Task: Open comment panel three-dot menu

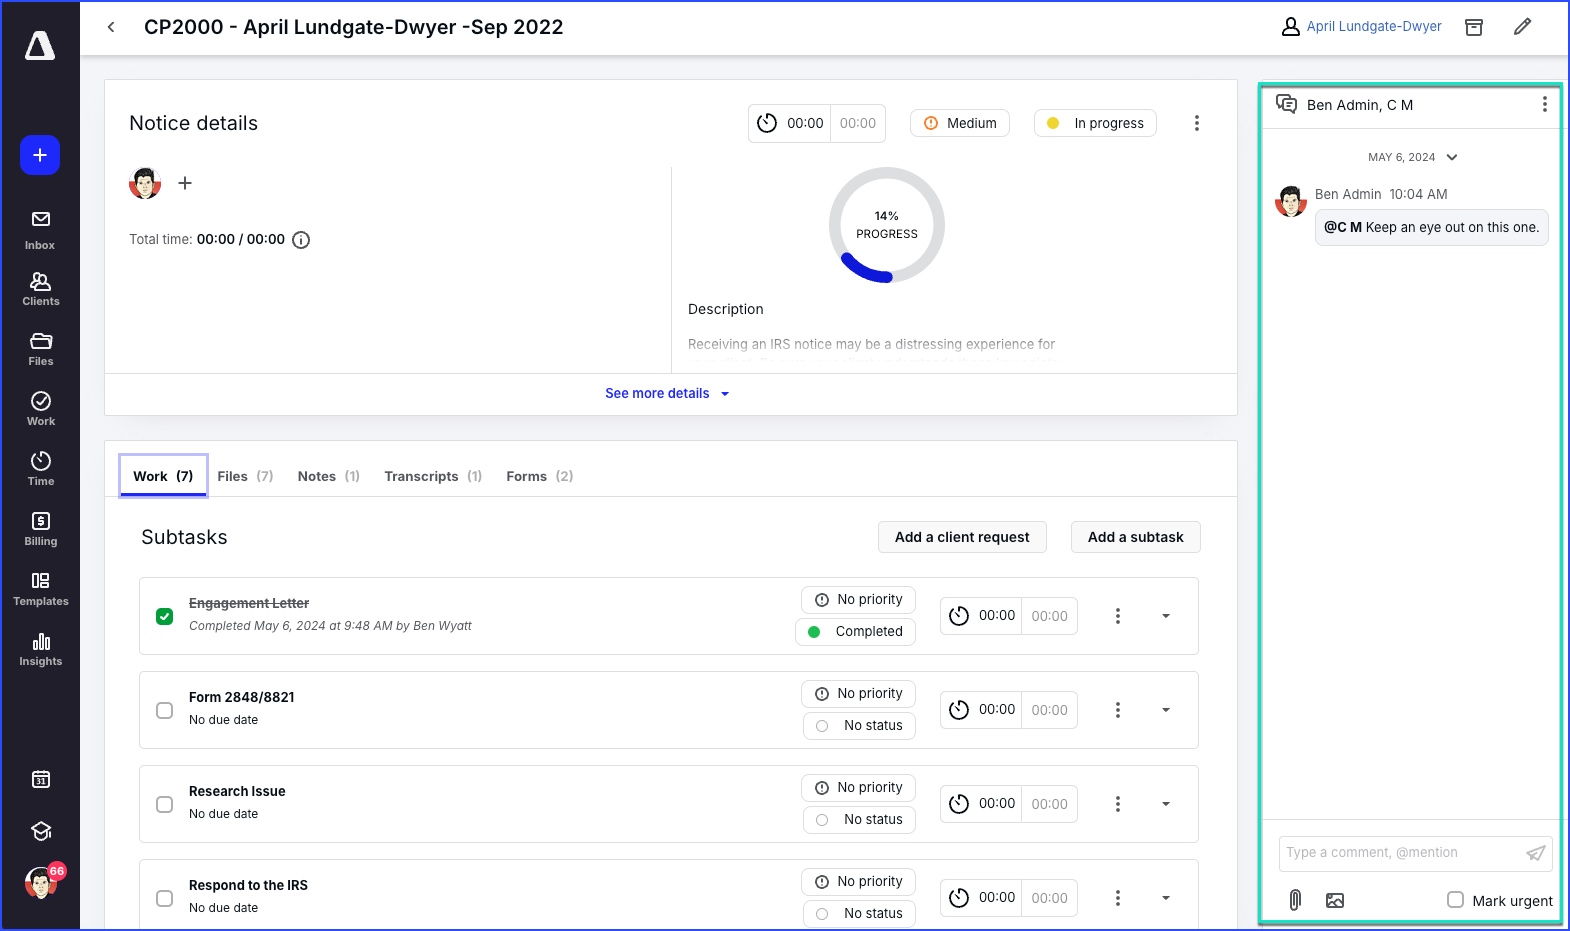Action: (x=1544, y=104)
